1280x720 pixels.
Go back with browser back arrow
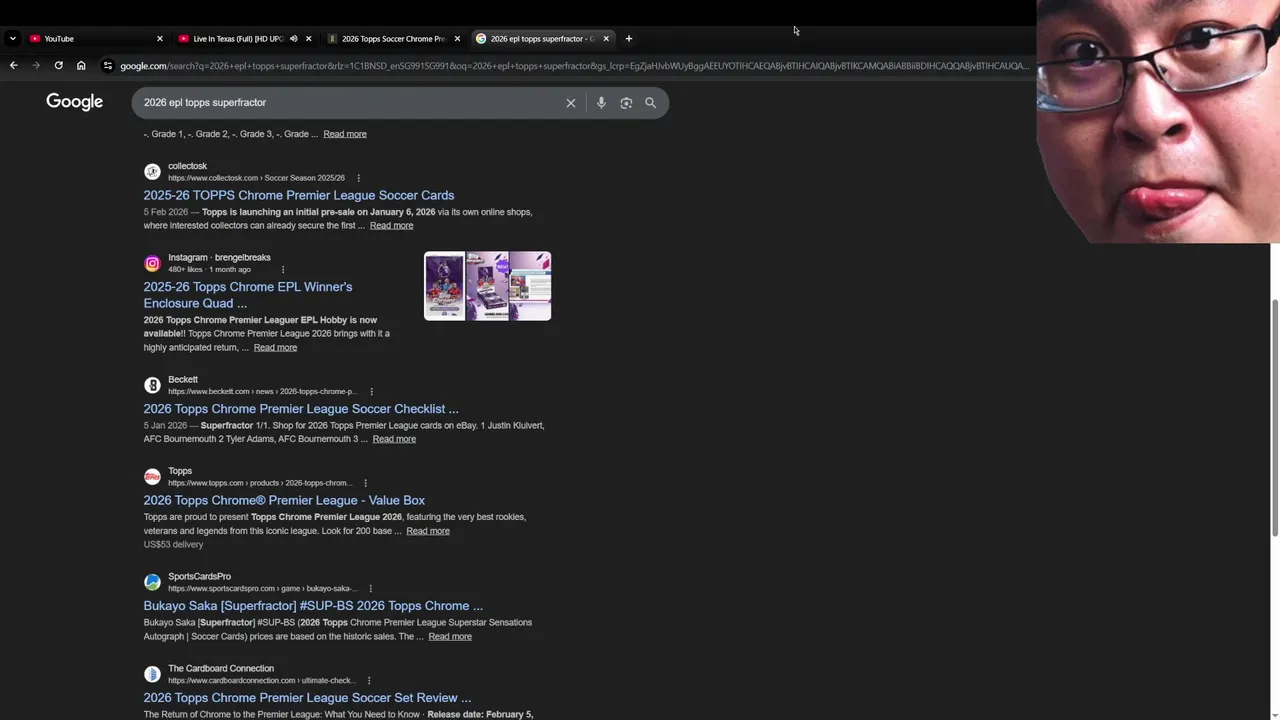(13, 65)
